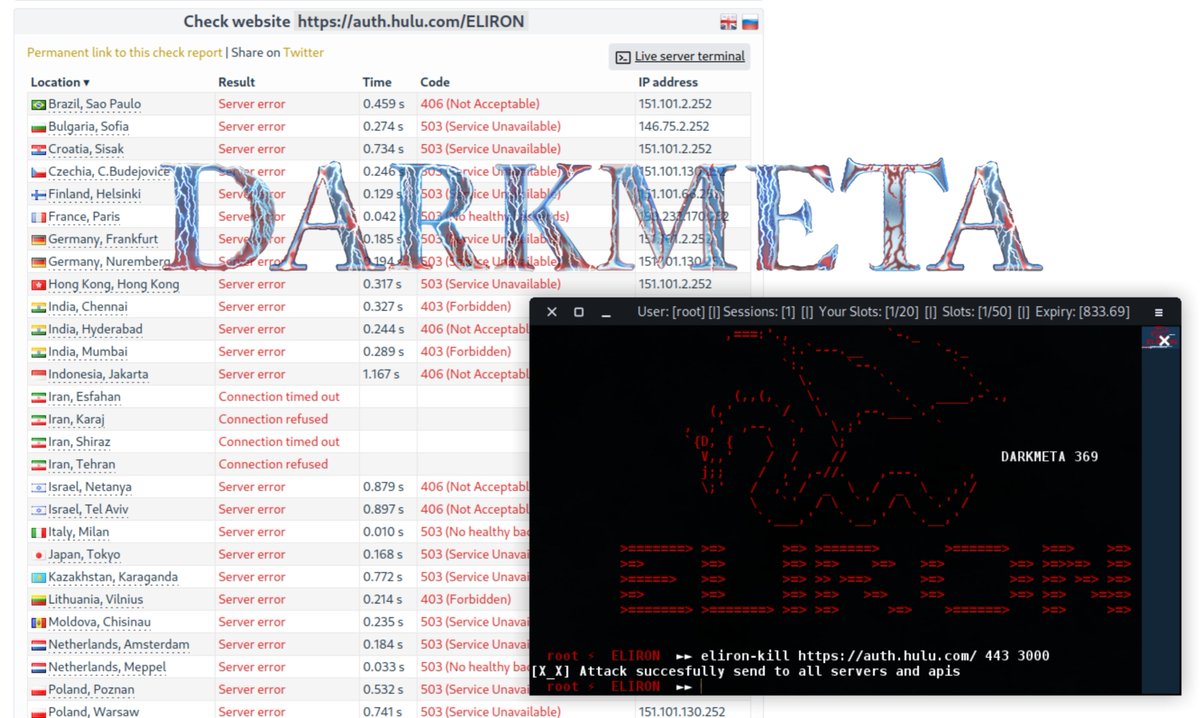Image resolution: width=1200 pixels, height=718 pixels.
Task: Open Germany, Nuremberg location link
Action: point(109,261)
